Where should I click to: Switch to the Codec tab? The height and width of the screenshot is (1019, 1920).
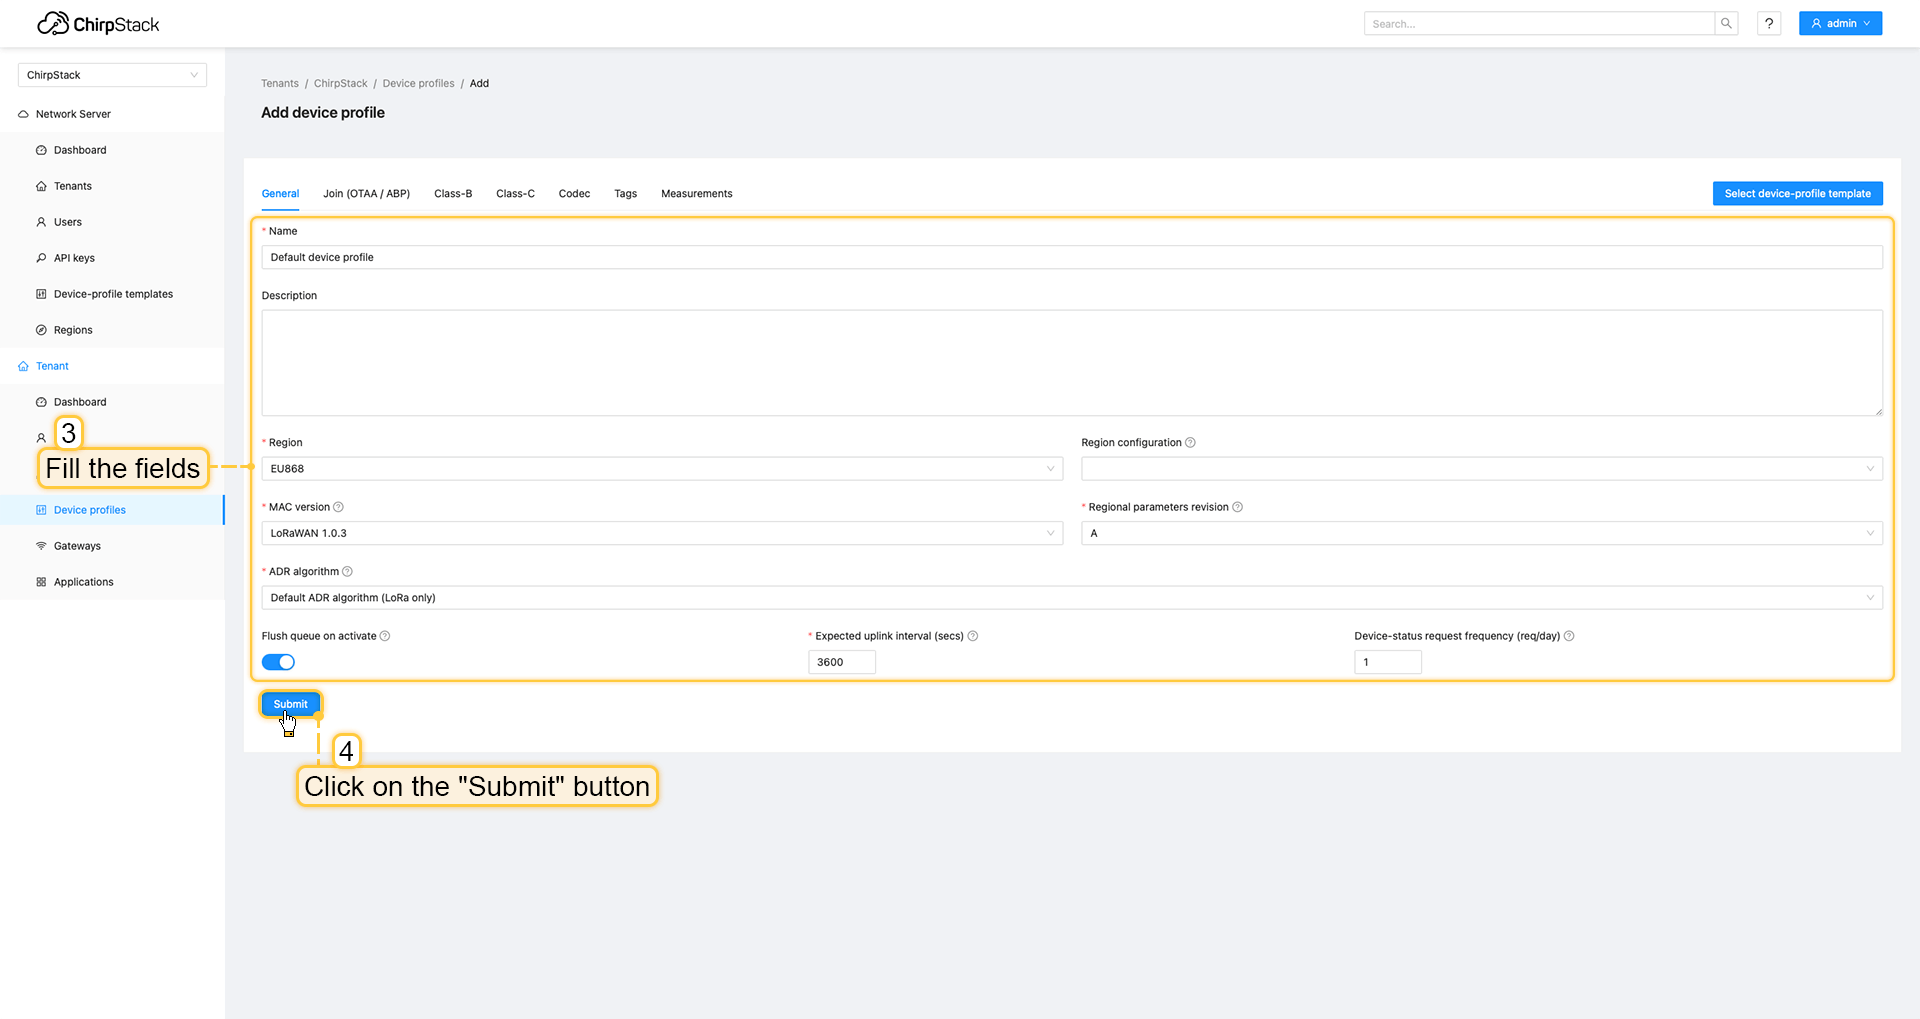[x=574, y=194]
